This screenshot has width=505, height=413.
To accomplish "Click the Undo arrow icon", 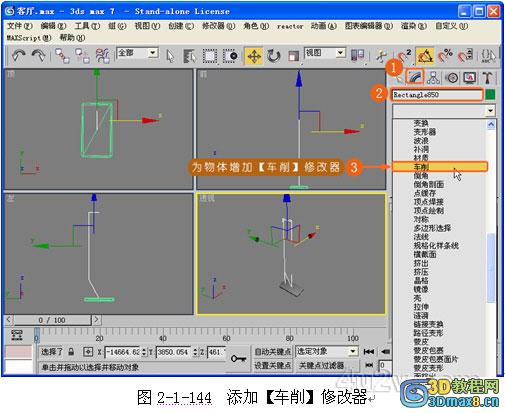I will [x=19, y=55].
